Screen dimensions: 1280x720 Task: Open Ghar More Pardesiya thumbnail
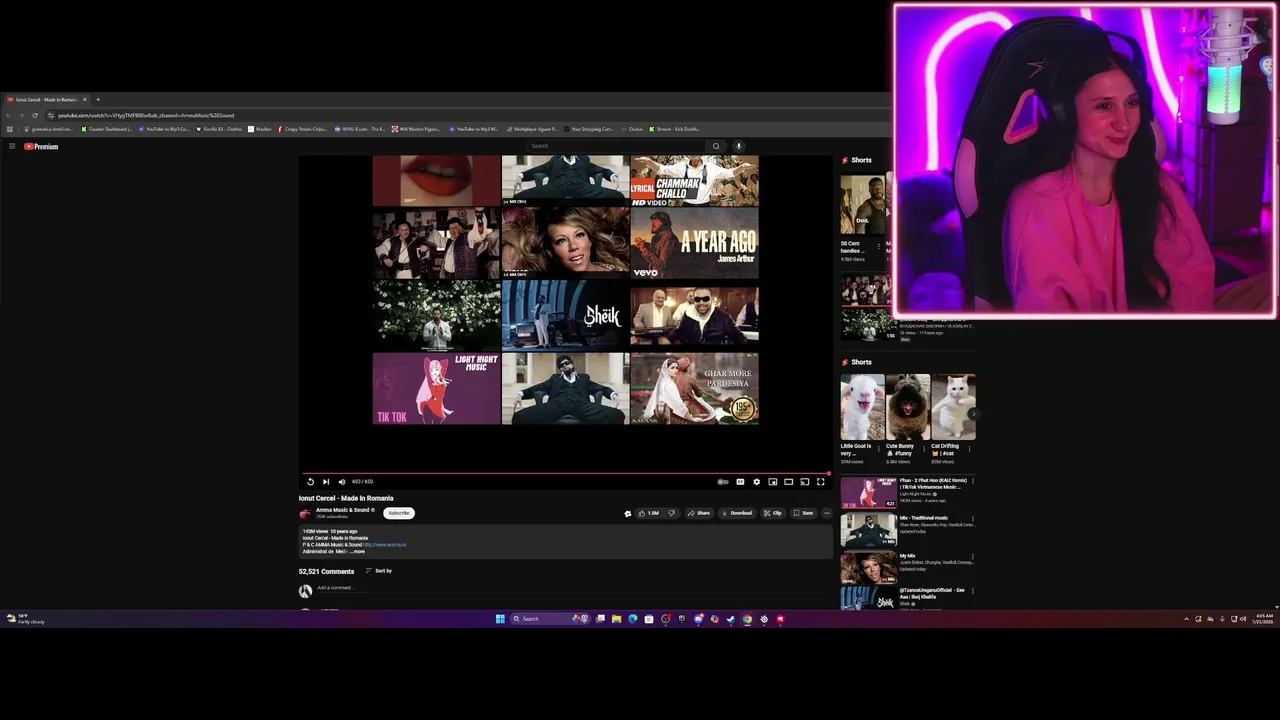click(x=694, y=388)
